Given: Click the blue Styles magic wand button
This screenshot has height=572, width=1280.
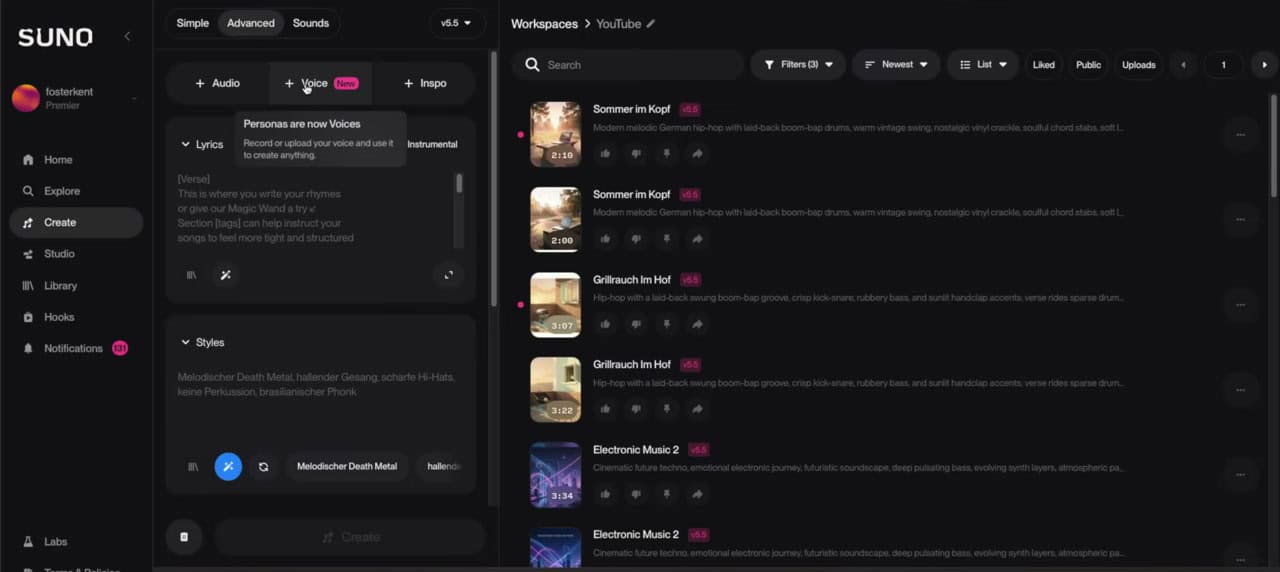Looking at the screenshot, I should coord(228,466).
